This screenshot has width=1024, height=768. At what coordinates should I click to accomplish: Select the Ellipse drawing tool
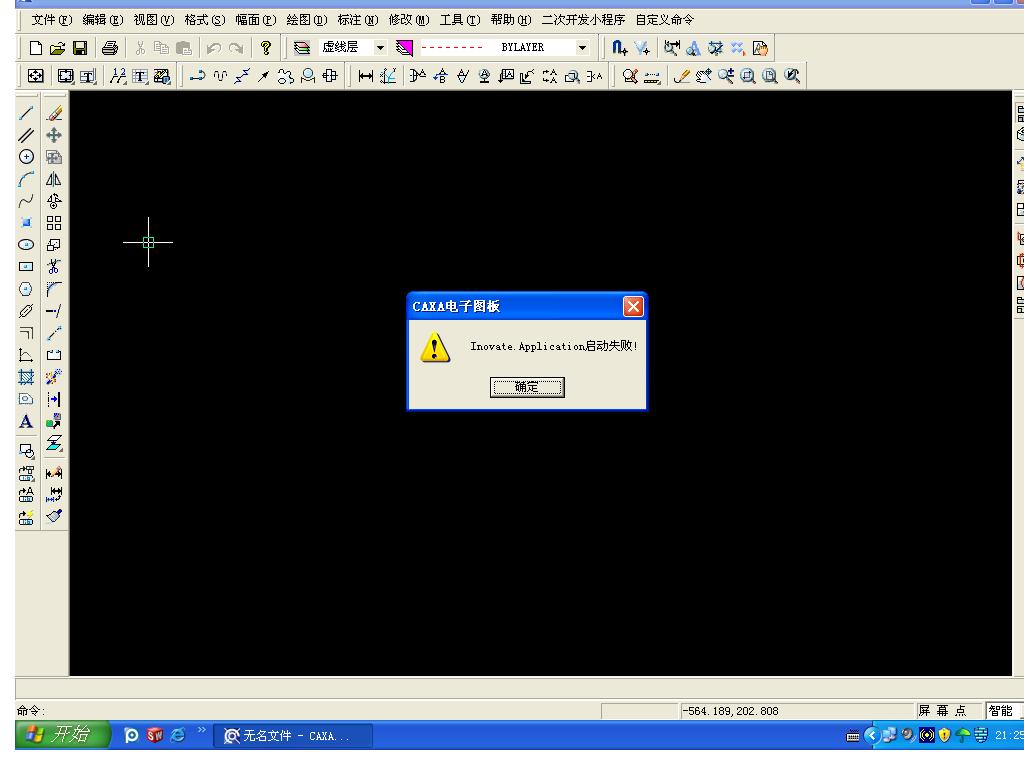point(26,245)
